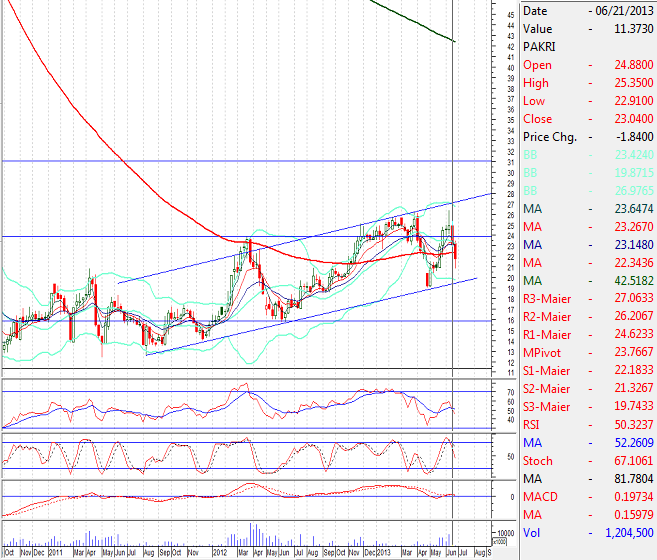Image resolution: width=657 pixels, height=560 pixels.
Task: Click the Vol figure 1,204,500
Action: (625, 533)
